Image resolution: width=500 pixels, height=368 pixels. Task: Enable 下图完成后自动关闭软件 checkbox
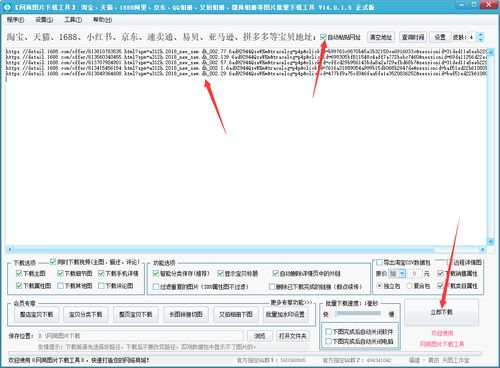[328, 331]
